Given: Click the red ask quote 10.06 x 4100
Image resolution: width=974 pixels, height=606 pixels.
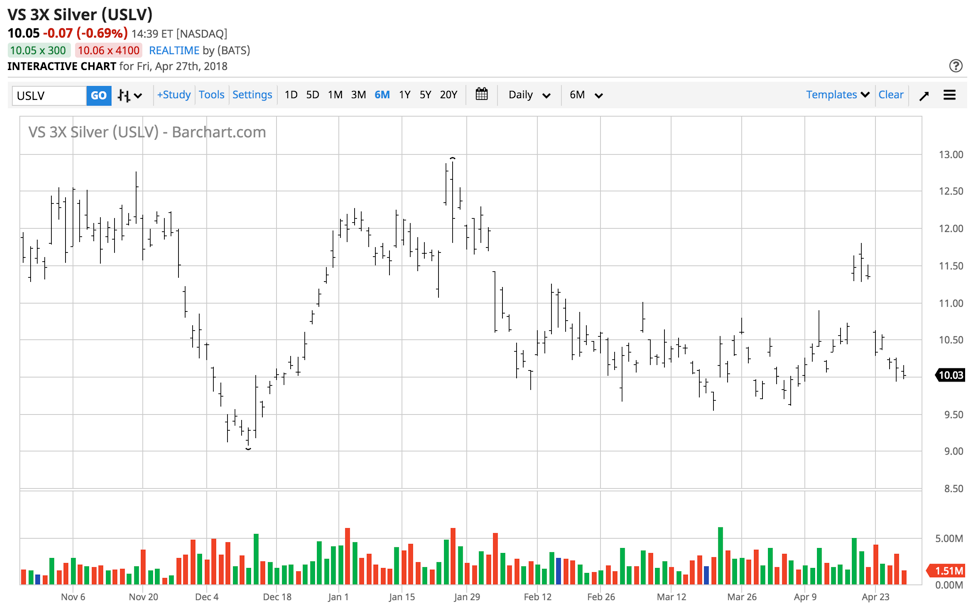Looking at the screenshot, I should point(109,50).
